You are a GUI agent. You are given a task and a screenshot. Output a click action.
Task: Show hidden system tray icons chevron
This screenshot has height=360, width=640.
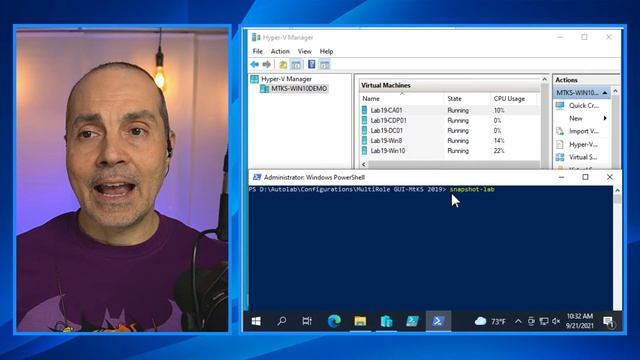[x=518, y=322]
